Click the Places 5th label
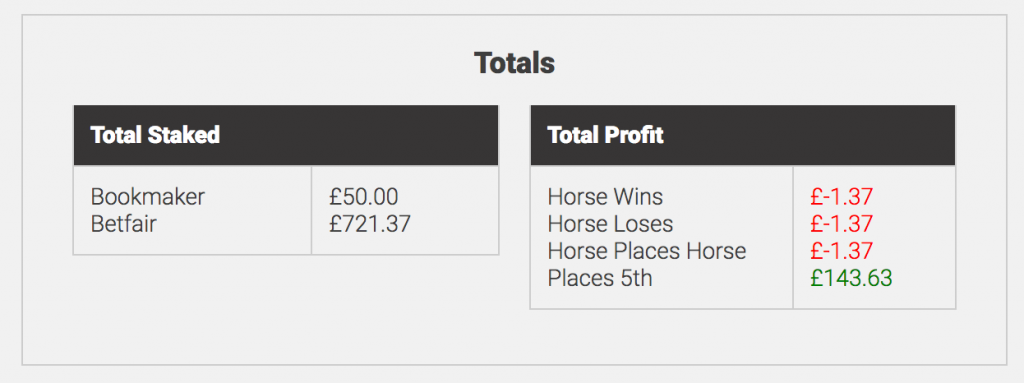The width and height of the screenshot is (1024, 383). pos(600,278)
